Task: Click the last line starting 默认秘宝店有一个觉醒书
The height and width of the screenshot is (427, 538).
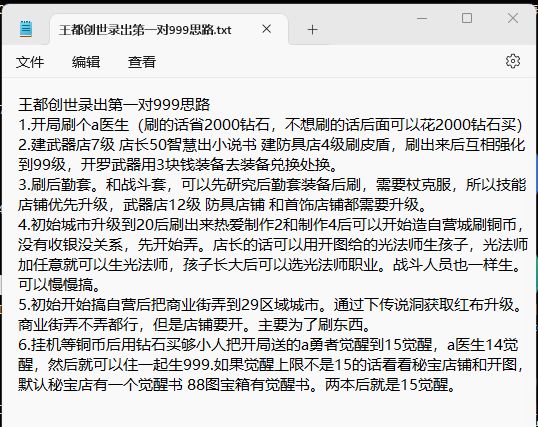Action: 237,385
